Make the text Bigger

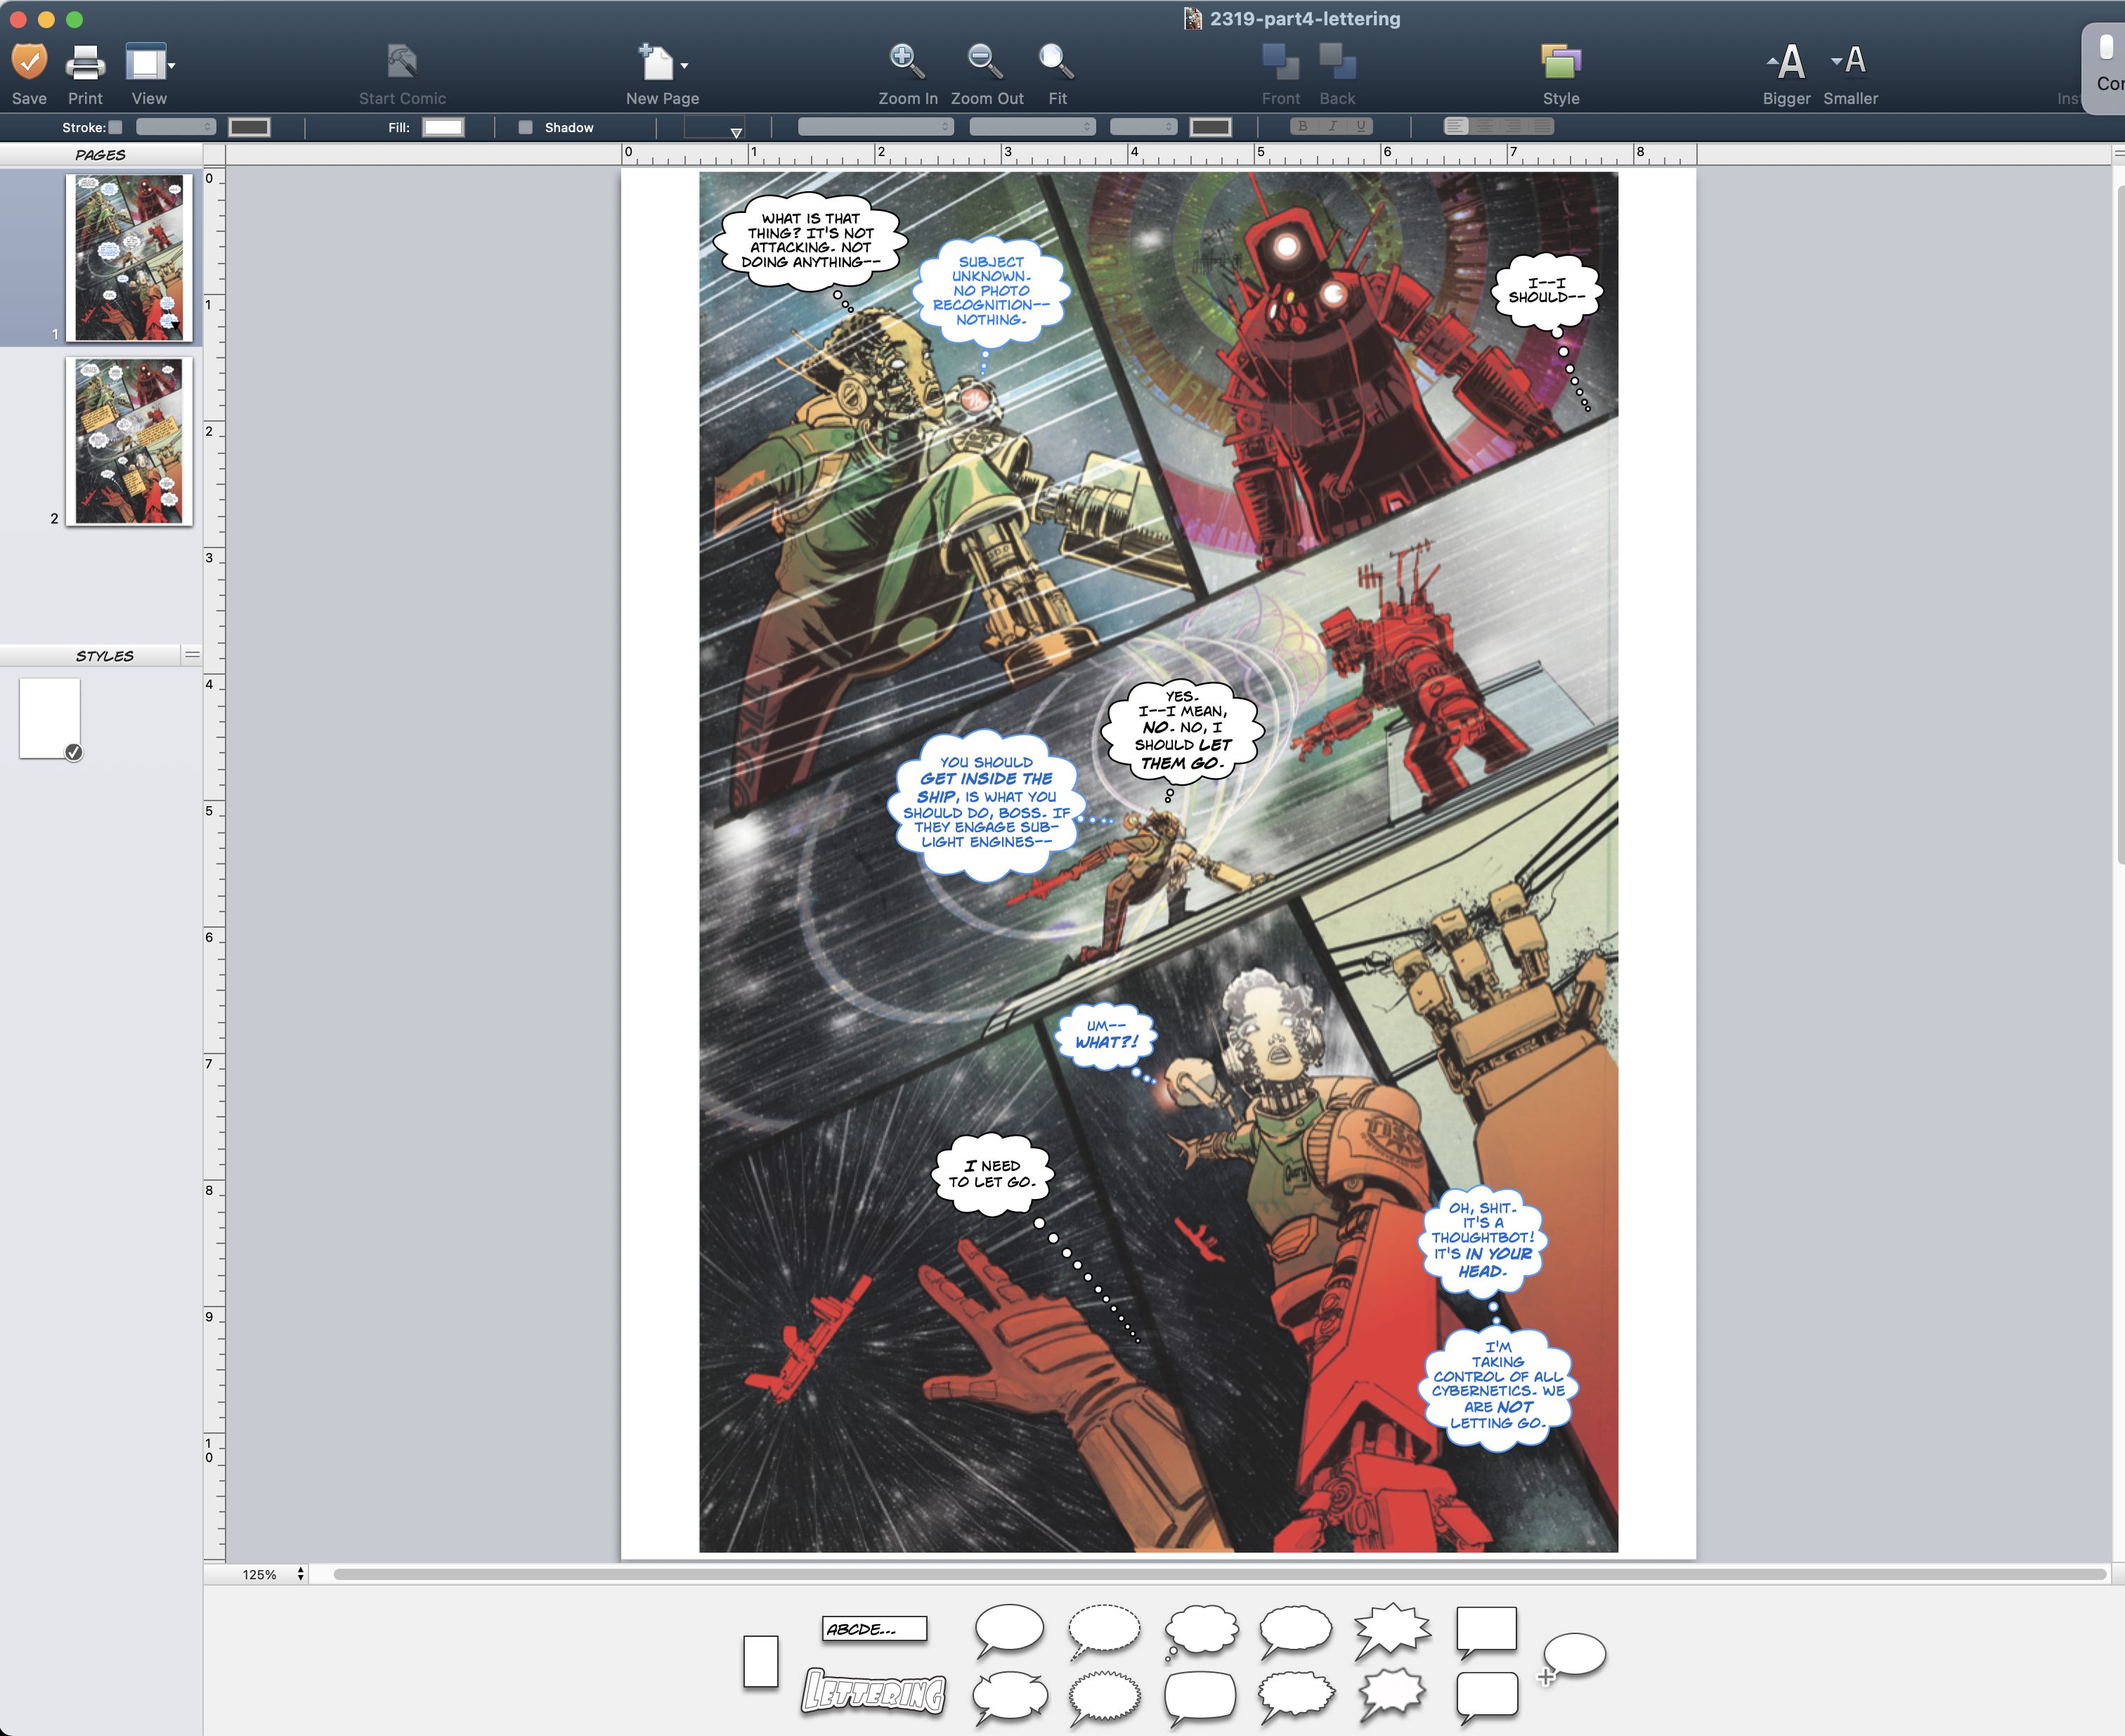1786,62
